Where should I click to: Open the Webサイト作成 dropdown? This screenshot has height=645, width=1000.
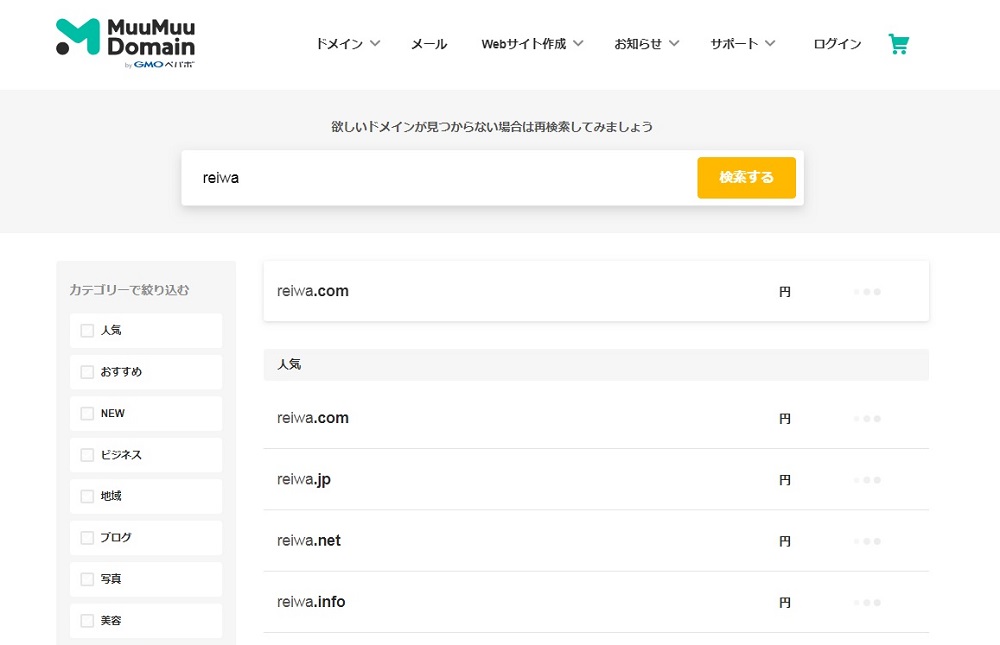[532, 44]
